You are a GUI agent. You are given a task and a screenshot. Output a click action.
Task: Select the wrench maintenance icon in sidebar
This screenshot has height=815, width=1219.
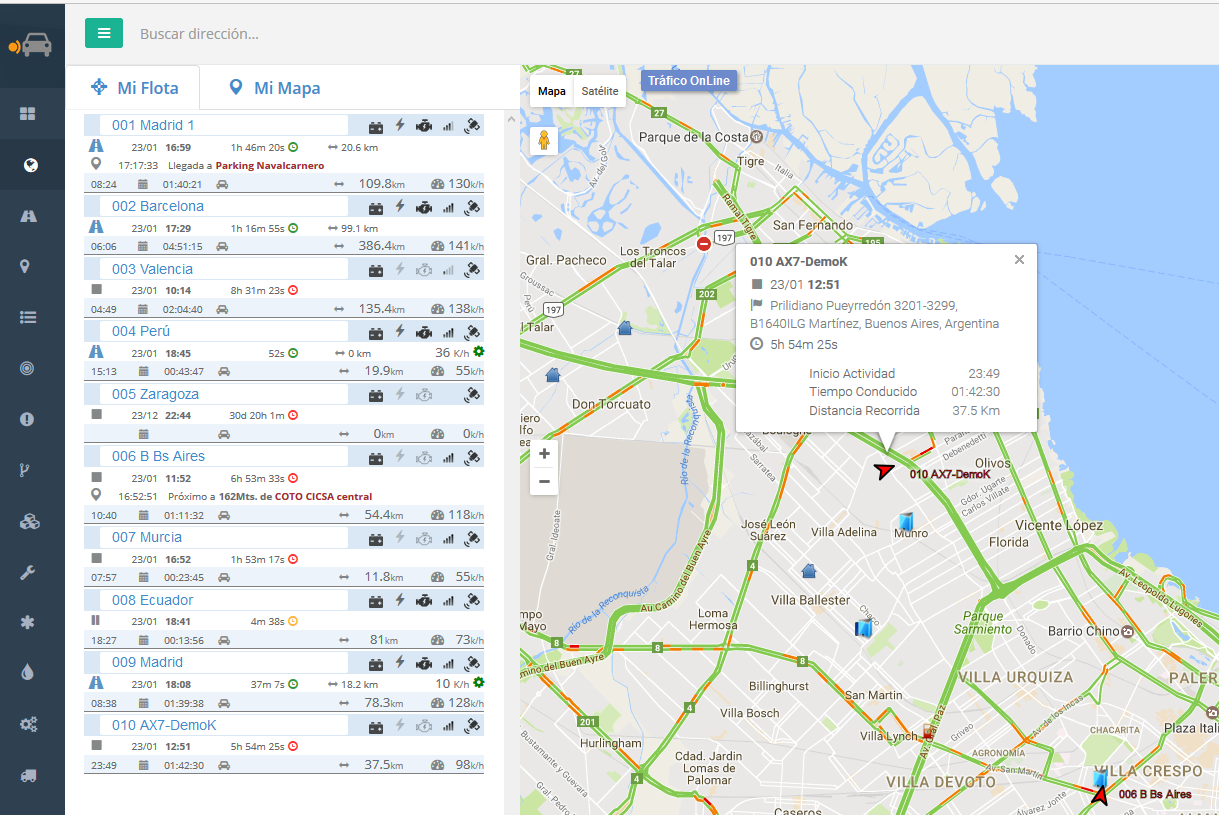[x=29, y=571]
